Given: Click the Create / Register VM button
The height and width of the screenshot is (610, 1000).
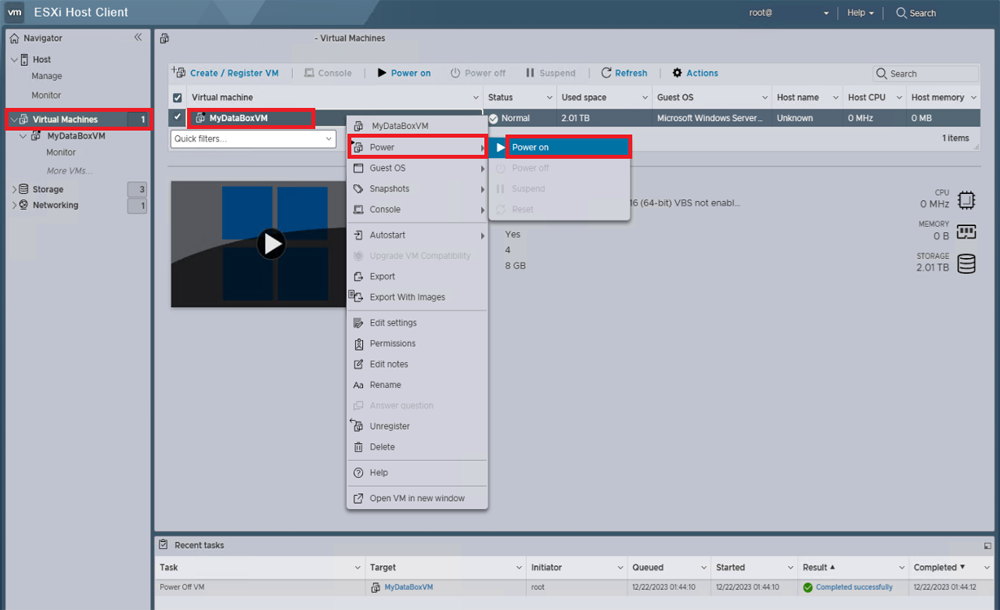Looking at the screenshot, I should pyautogui.click(x=226, y=73).
